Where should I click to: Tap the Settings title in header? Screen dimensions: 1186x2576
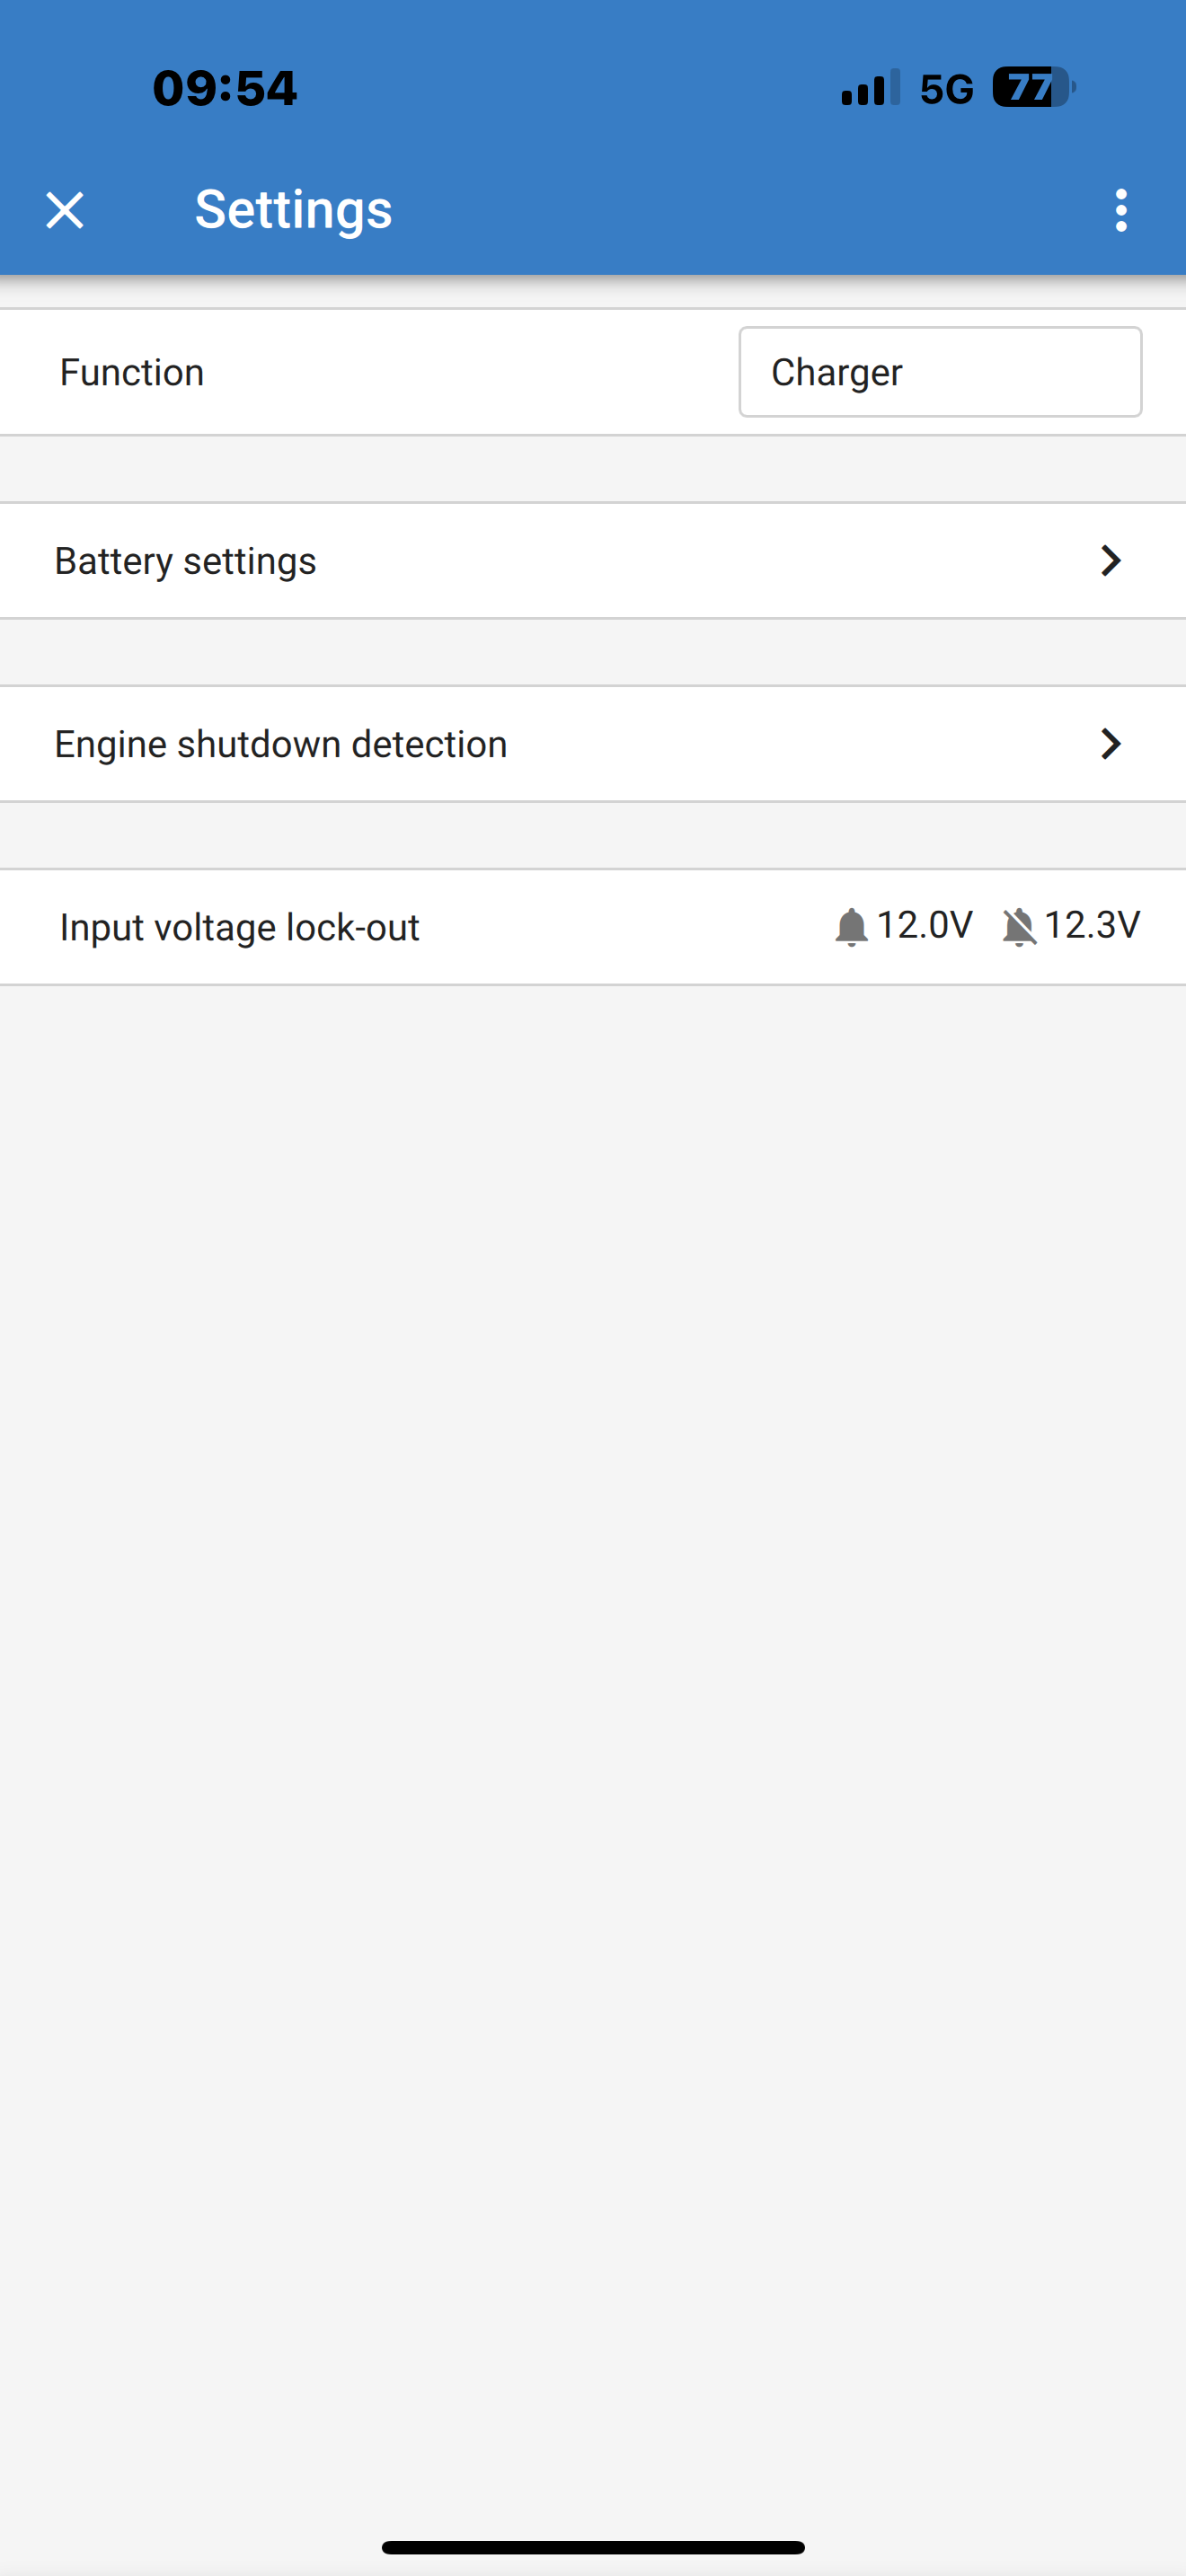point(293,210)
